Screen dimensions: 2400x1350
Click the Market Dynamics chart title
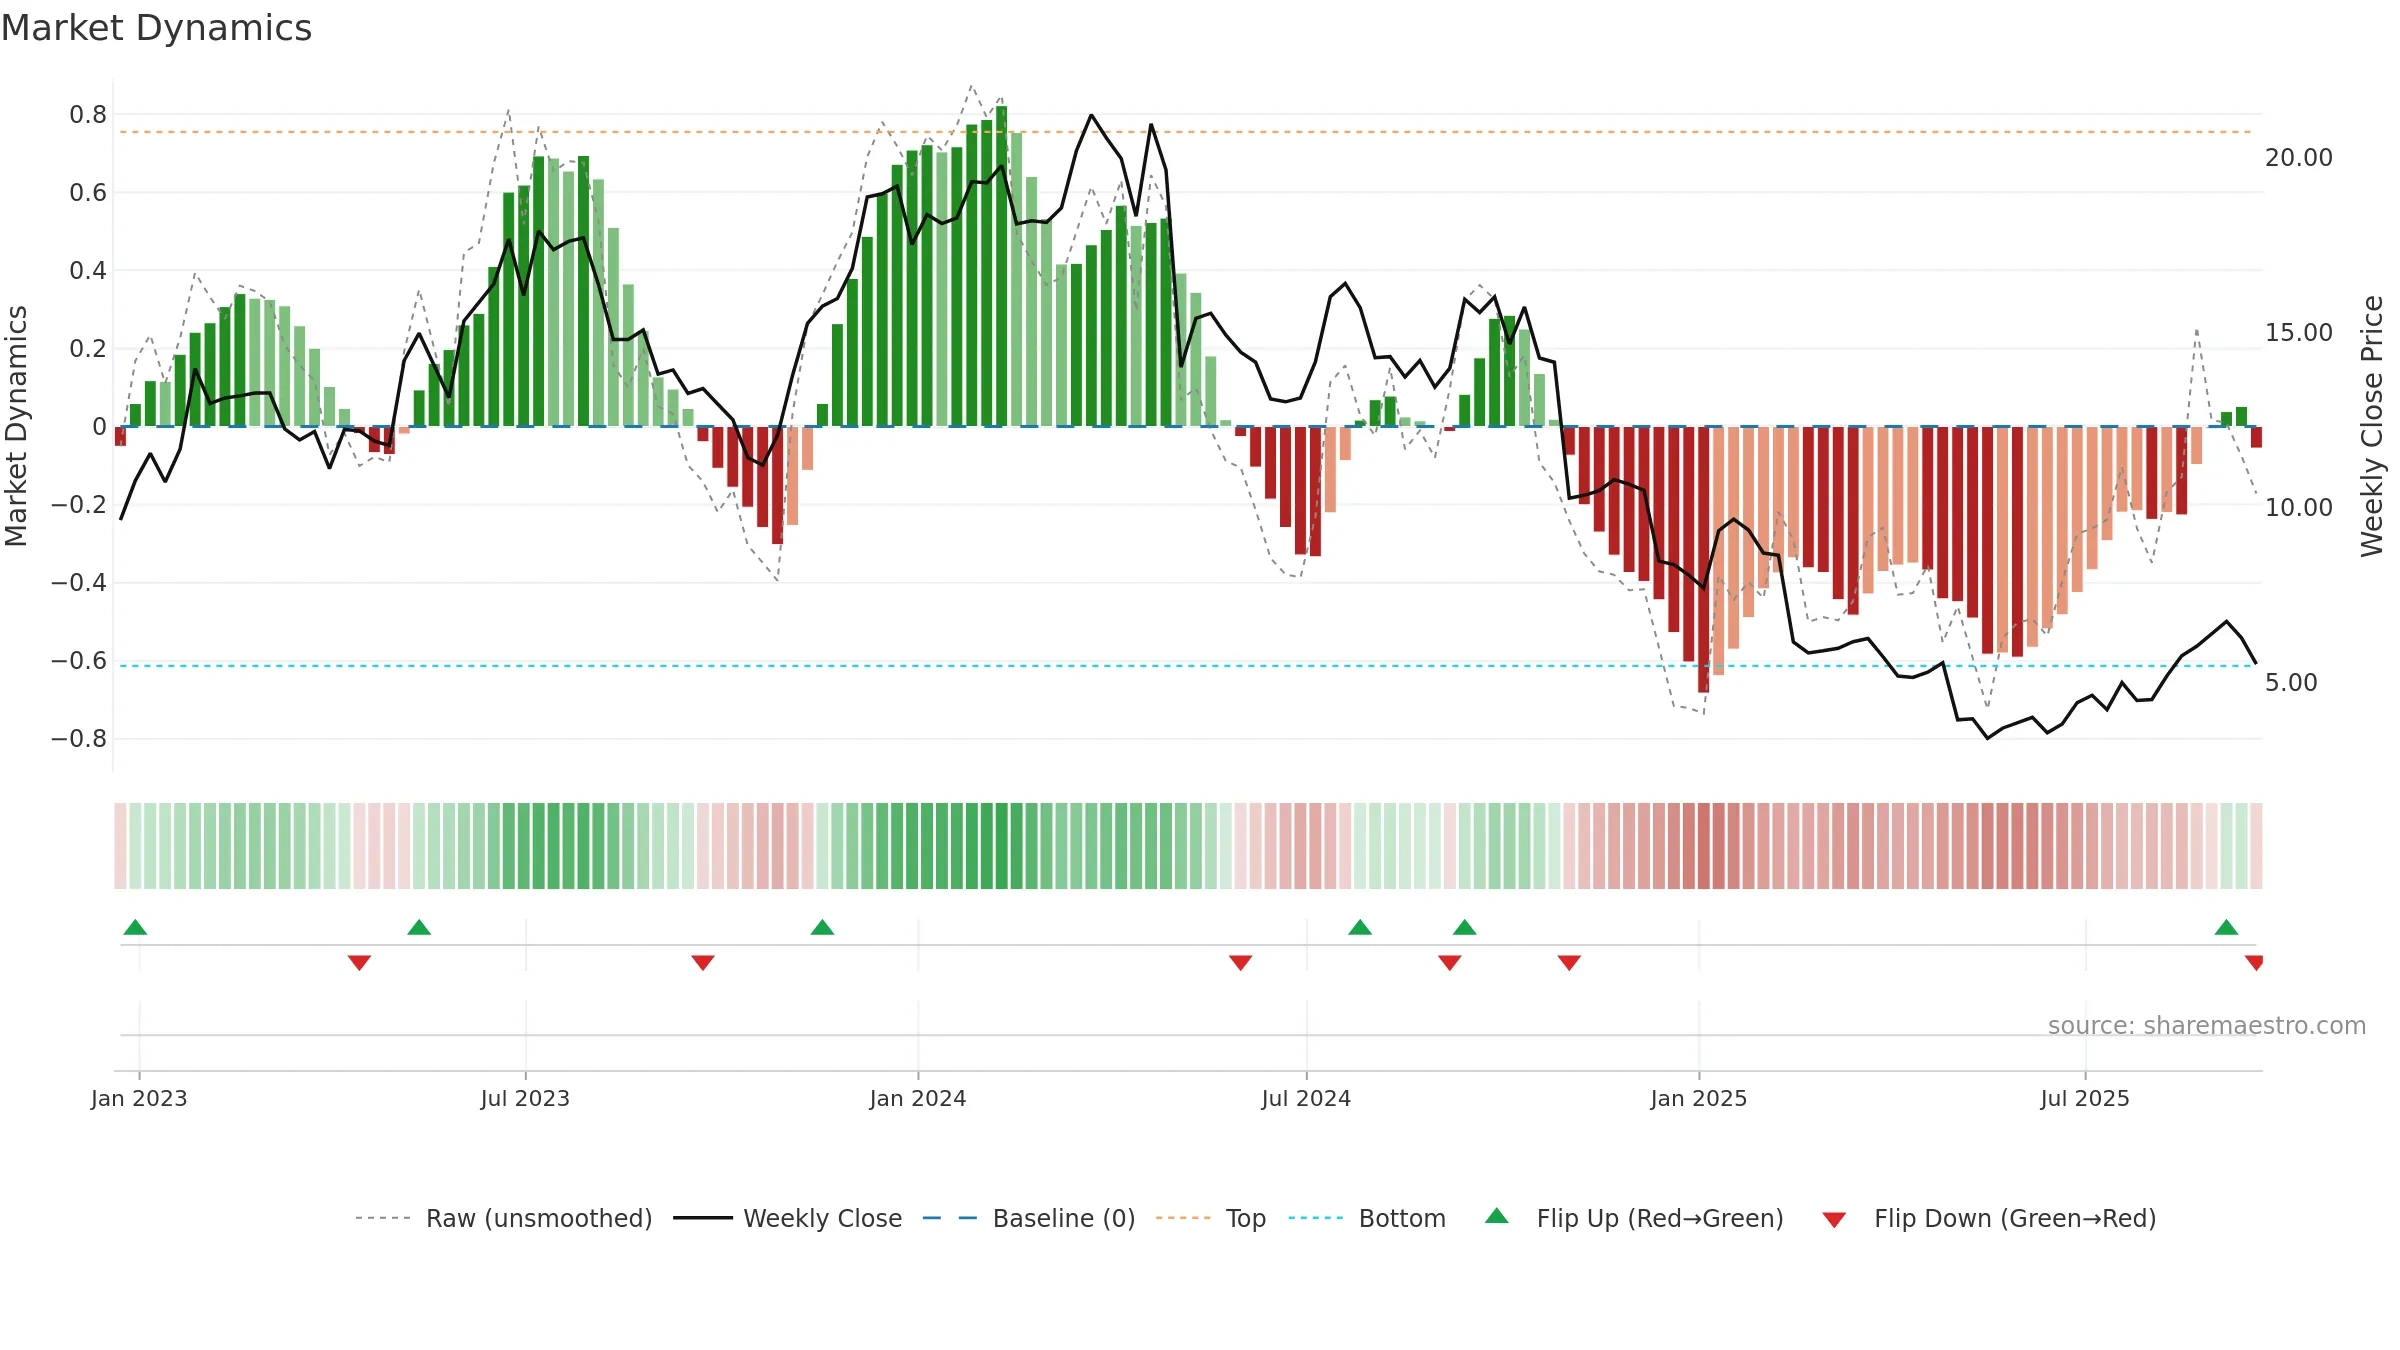(156, 28)
